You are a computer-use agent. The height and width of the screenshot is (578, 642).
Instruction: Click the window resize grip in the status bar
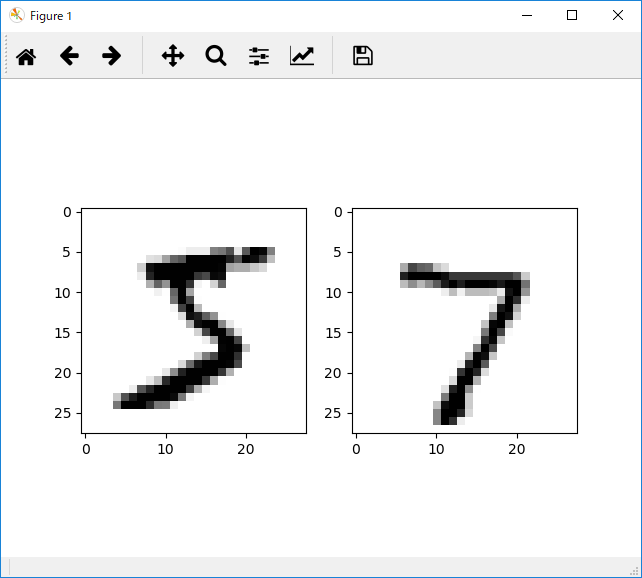(635, 571)
